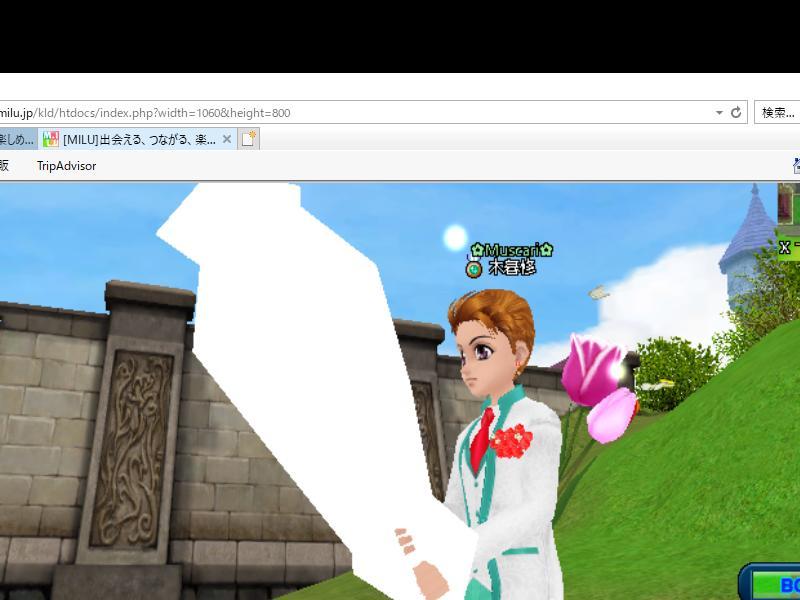Click the X marker below the minimap
This screenshot has width=800, height=600.
pyautogui.click(x=785, y=248)
